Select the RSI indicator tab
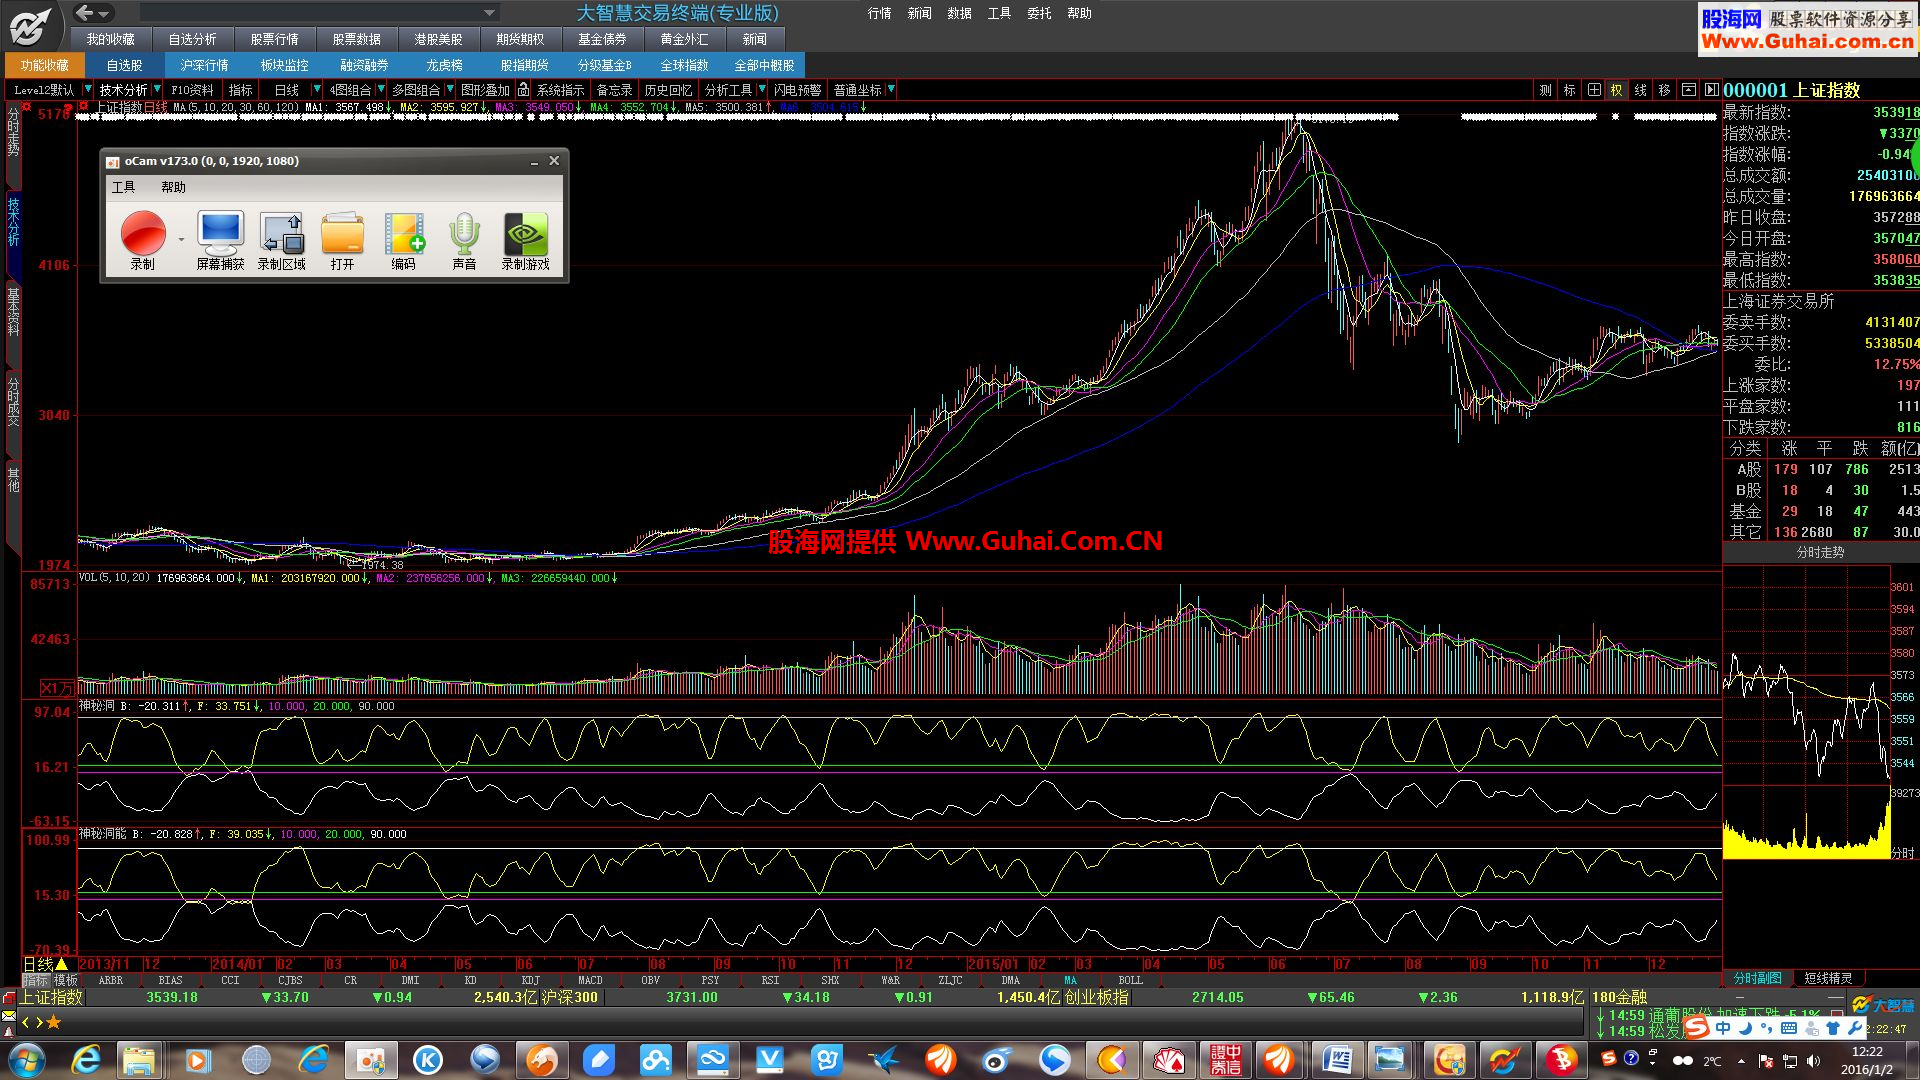The width and height of the screenshot is (1920, 1080). coord(770,980)
